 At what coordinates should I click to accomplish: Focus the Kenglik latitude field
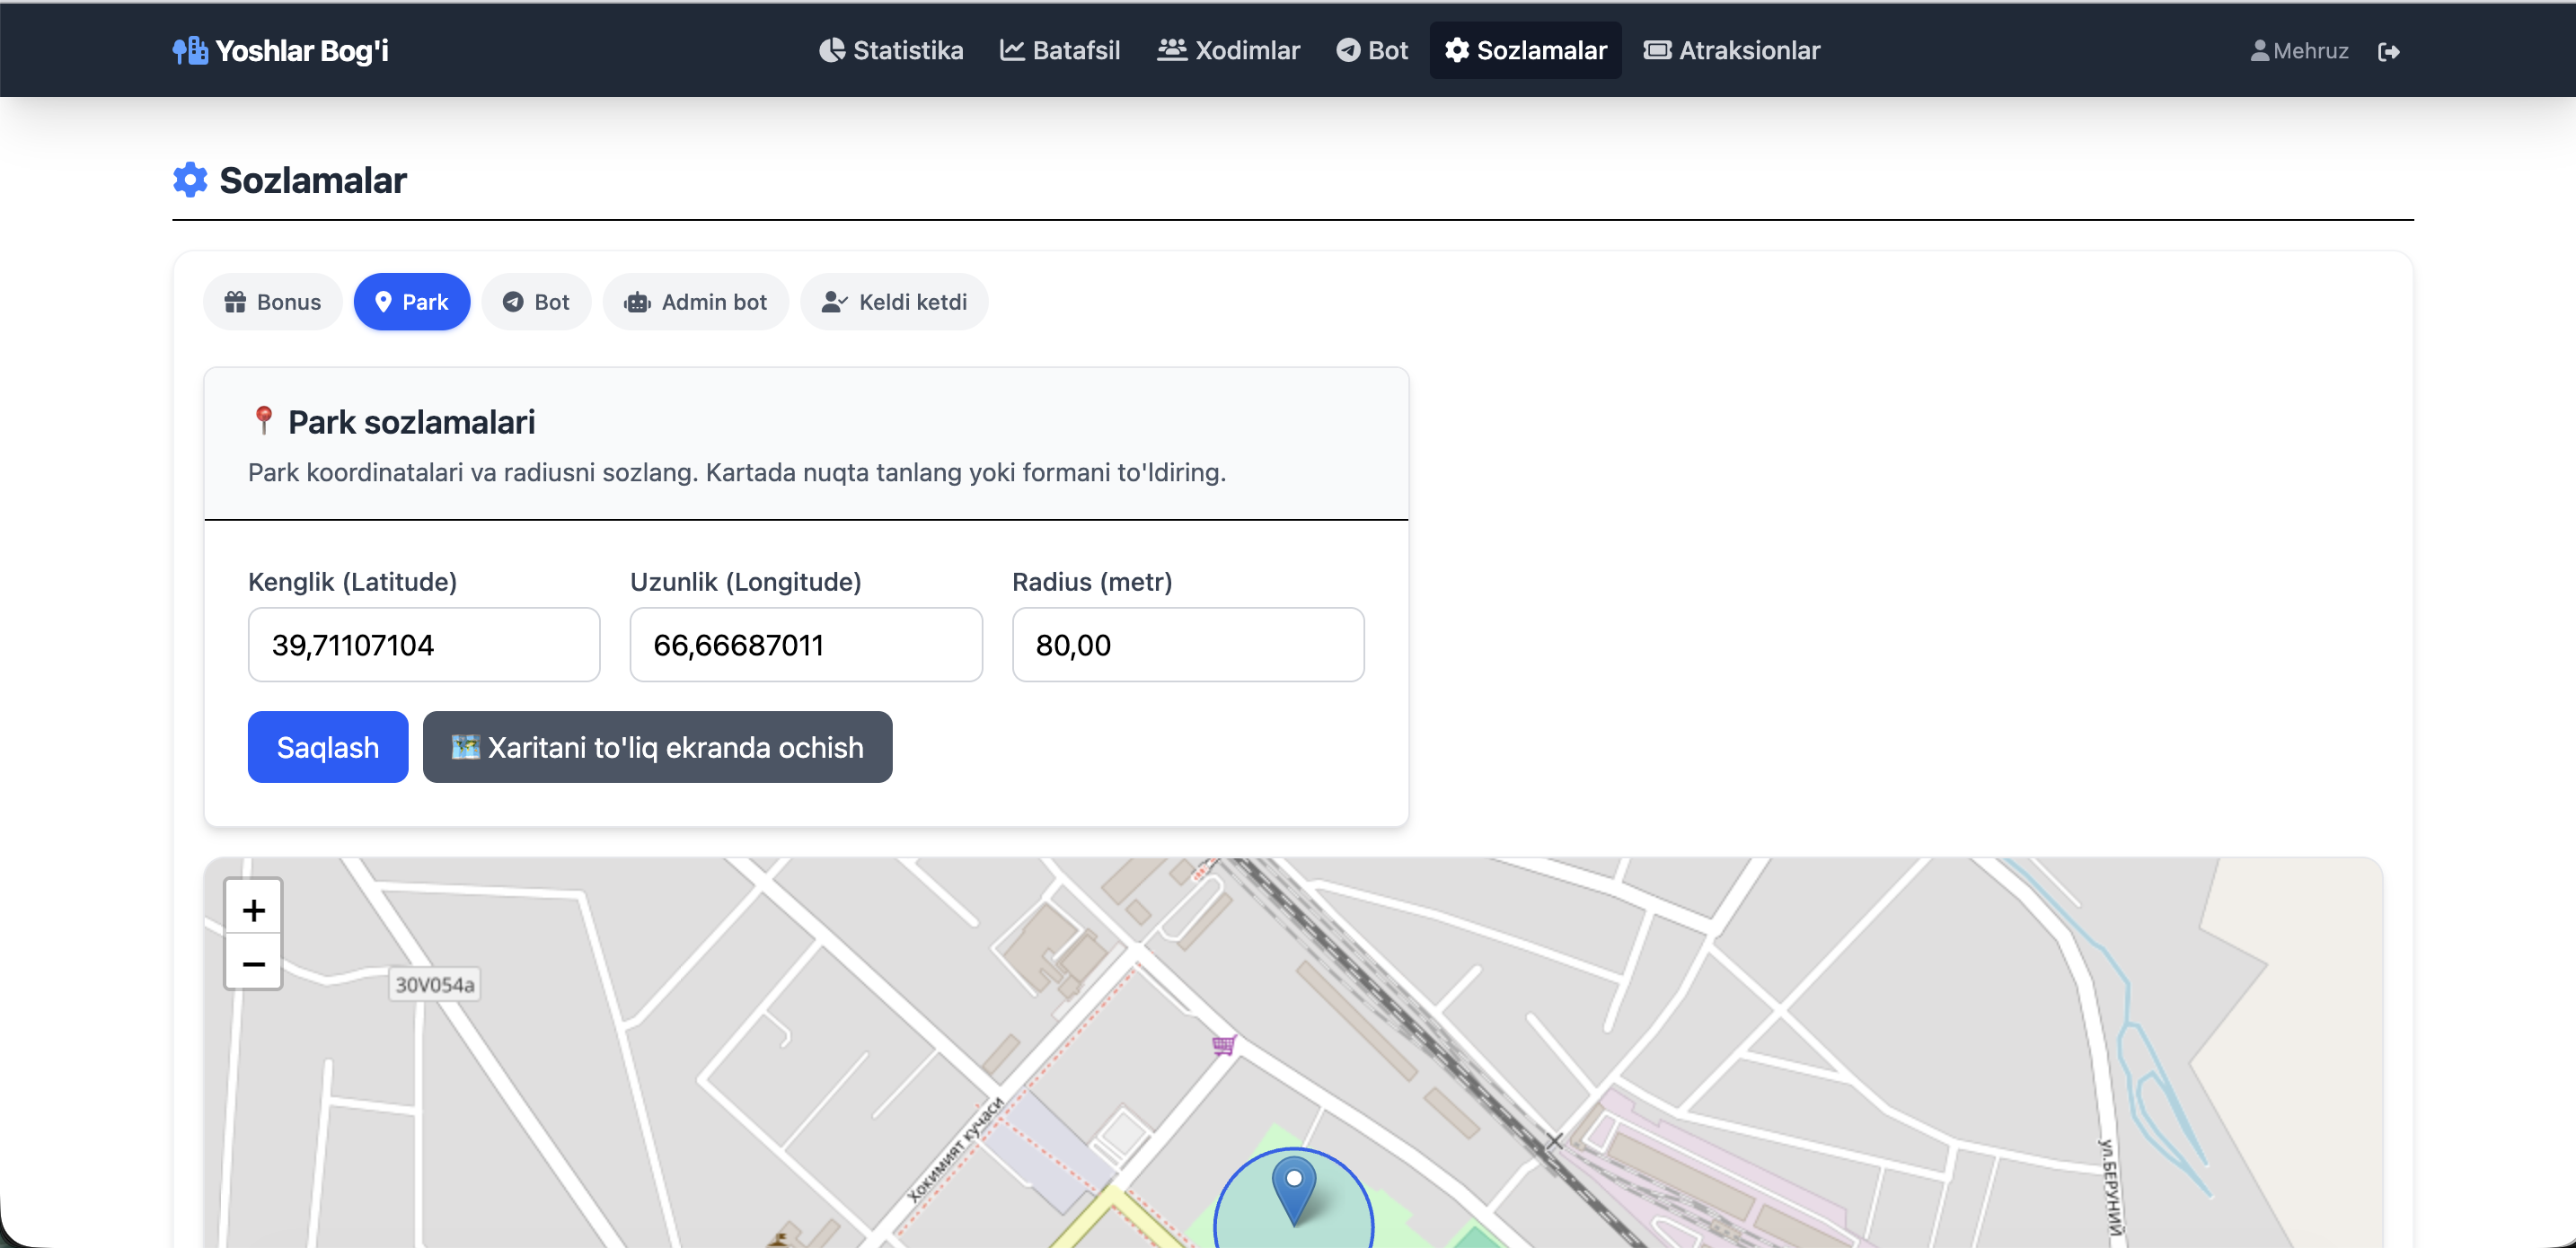424,645
